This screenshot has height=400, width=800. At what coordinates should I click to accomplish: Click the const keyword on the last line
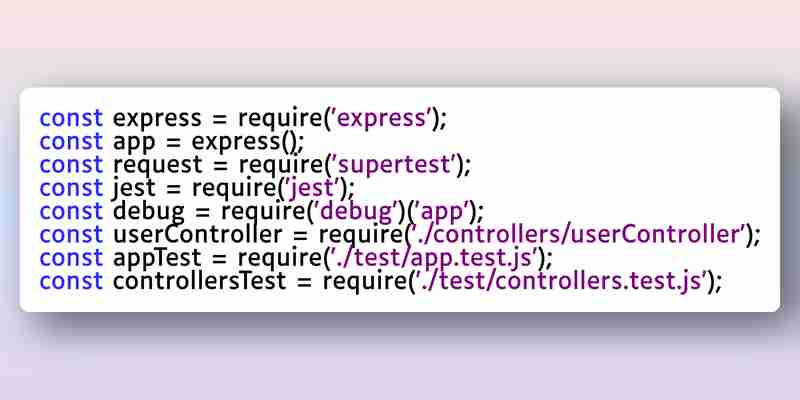(71, 282)
